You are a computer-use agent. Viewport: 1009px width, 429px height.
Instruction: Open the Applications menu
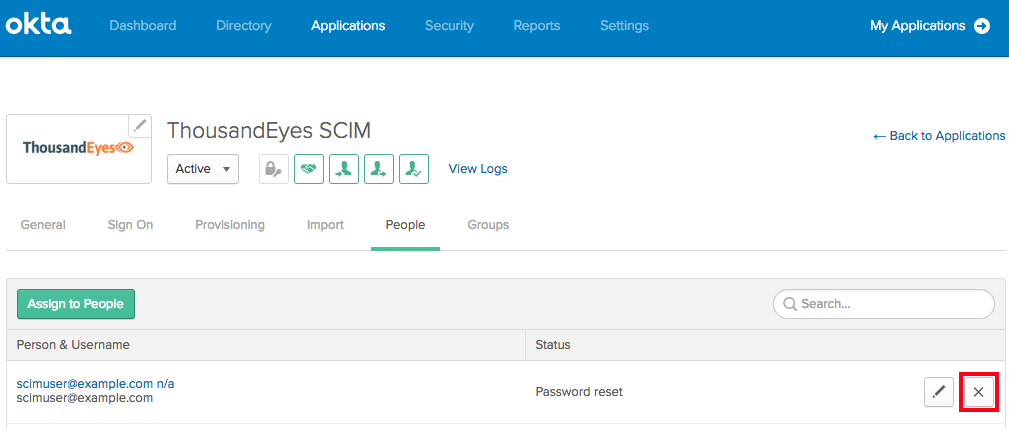point(348,26)
